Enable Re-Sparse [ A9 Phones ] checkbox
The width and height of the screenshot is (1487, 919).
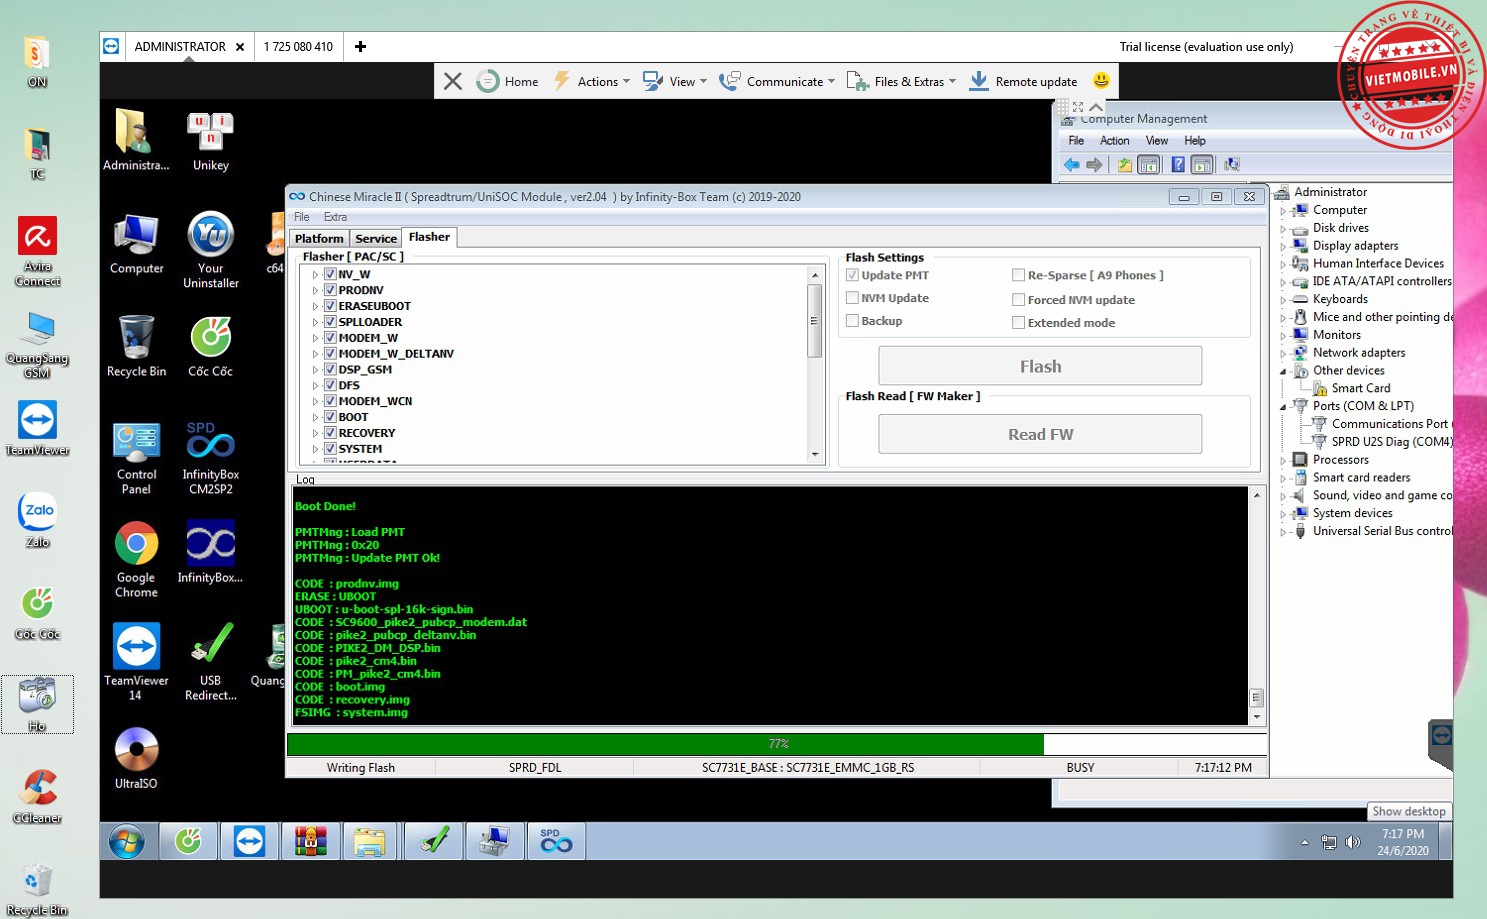click(1018, 275)
